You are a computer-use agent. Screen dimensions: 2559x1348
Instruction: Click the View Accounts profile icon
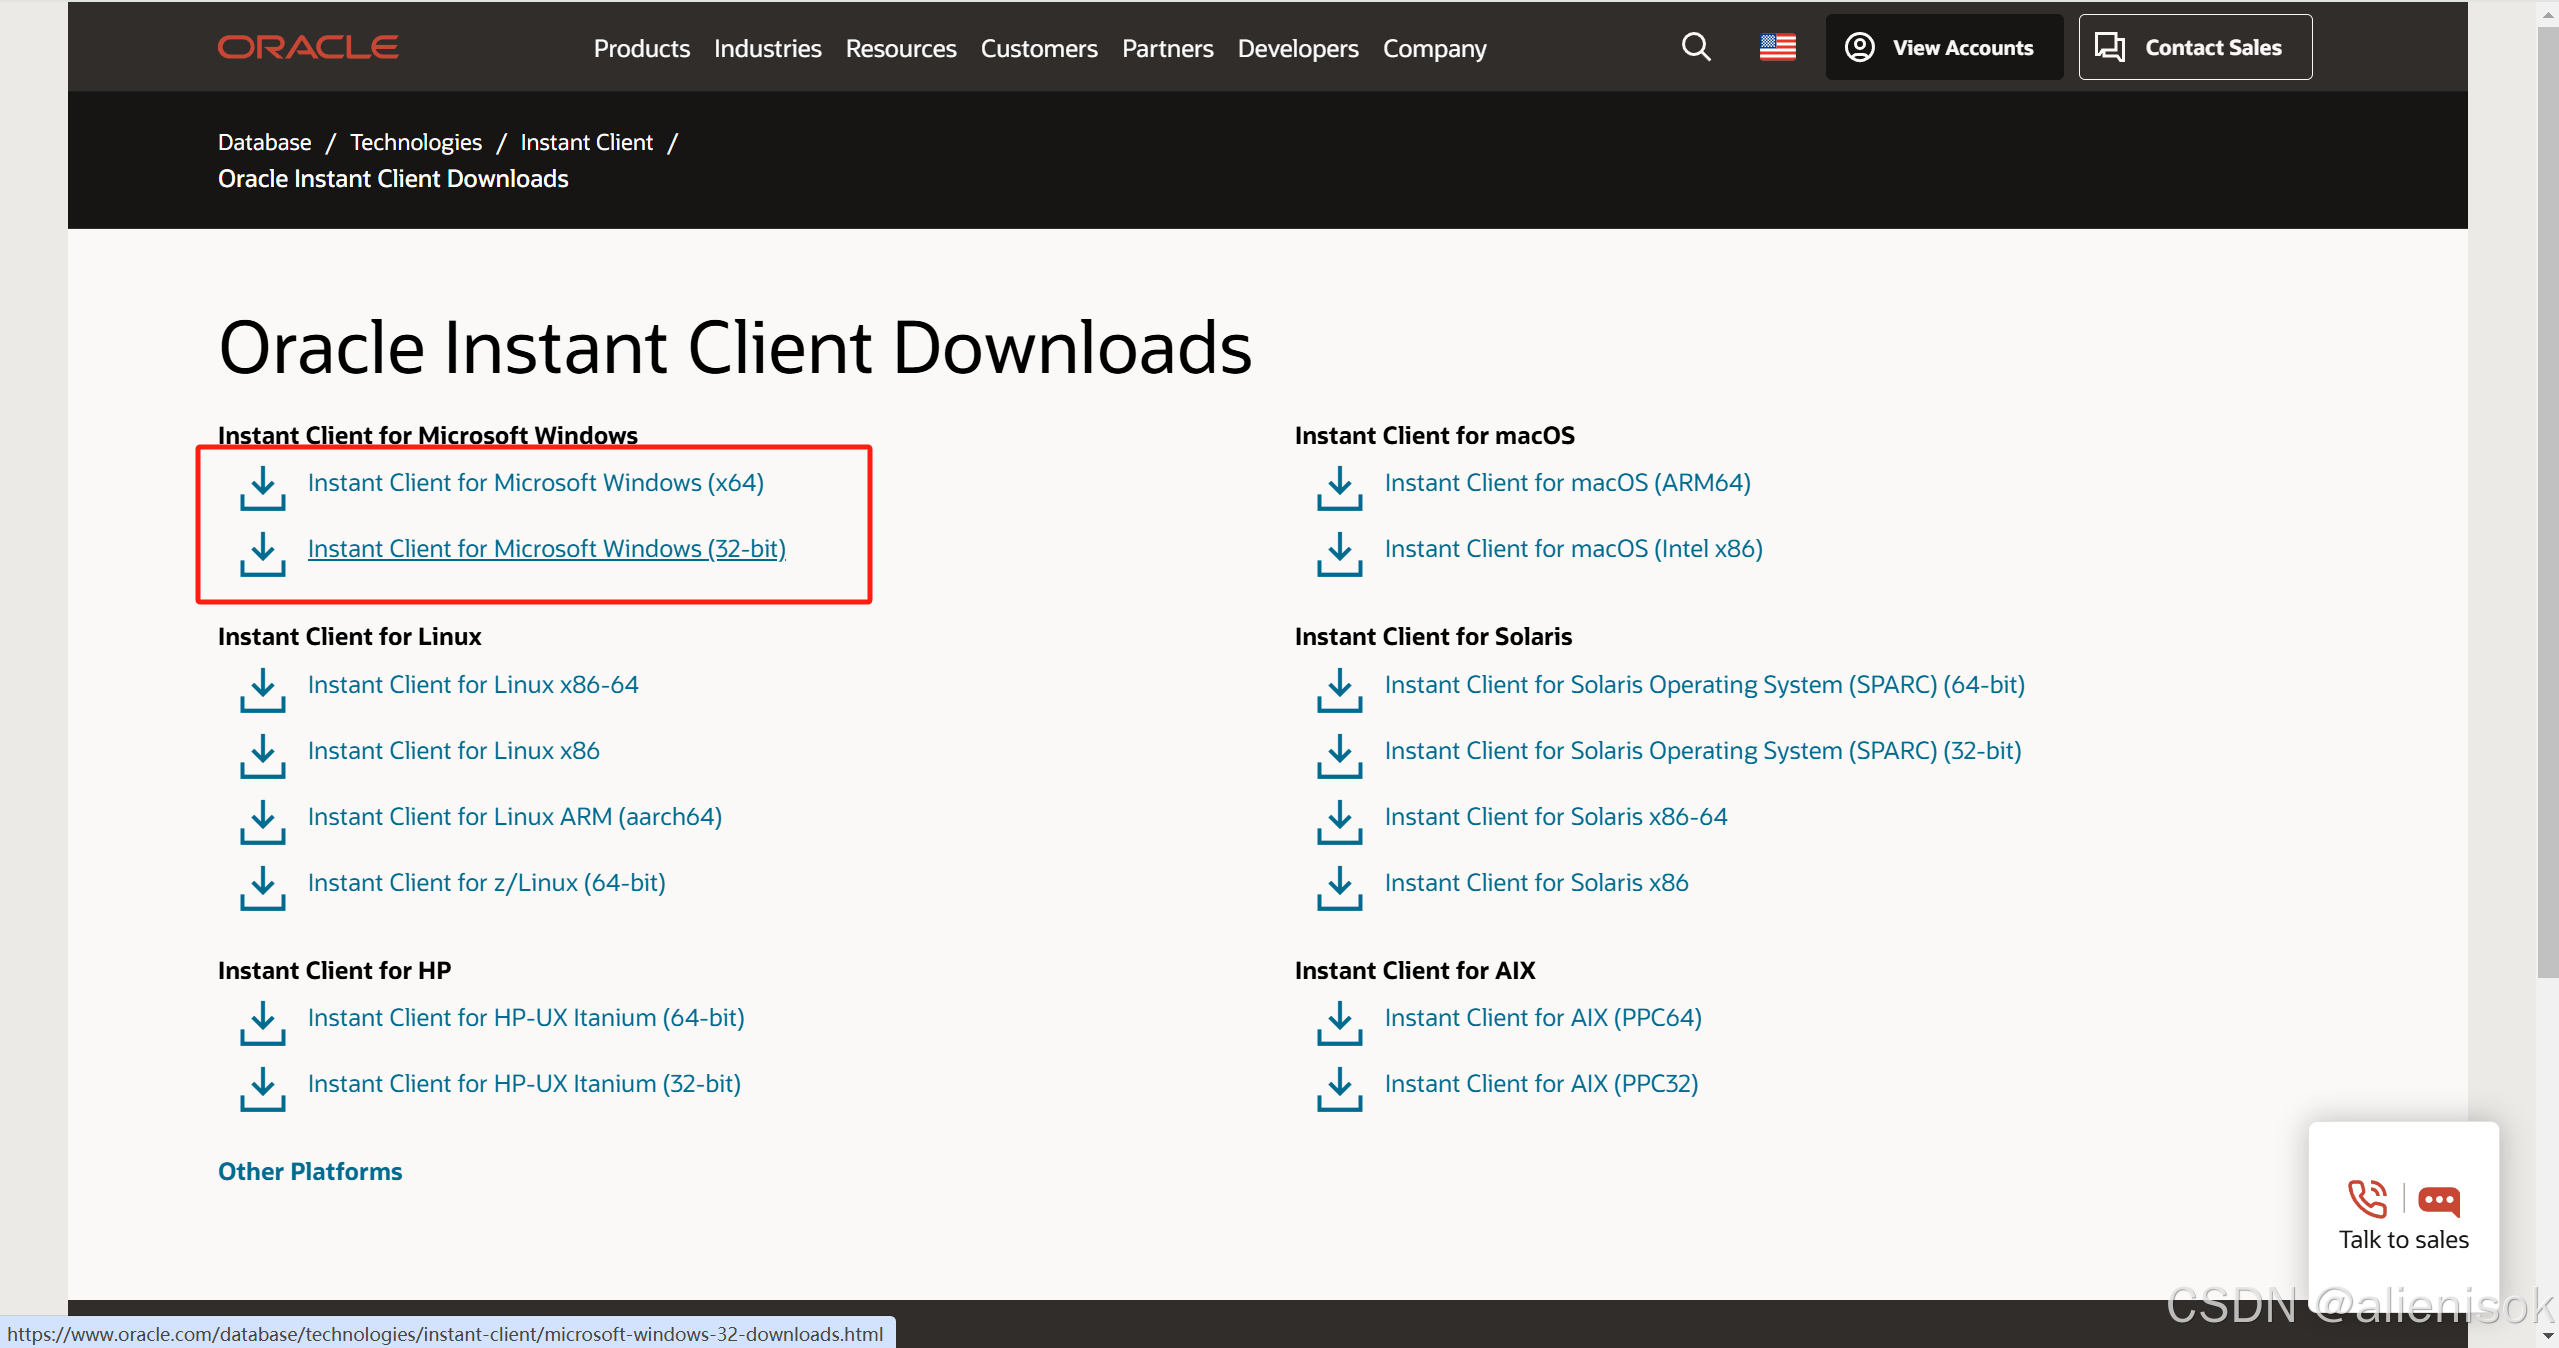(1860, 46)
